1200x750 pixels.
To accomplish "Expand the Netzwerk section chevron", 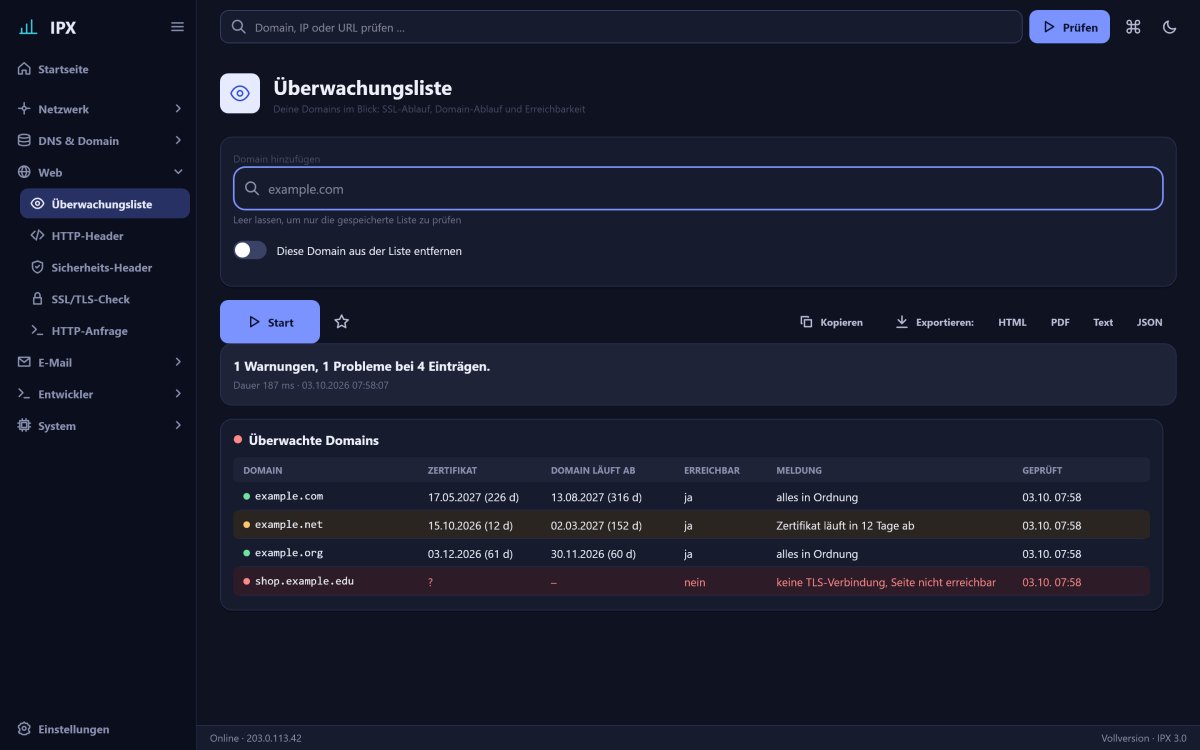I will [178, 108].
